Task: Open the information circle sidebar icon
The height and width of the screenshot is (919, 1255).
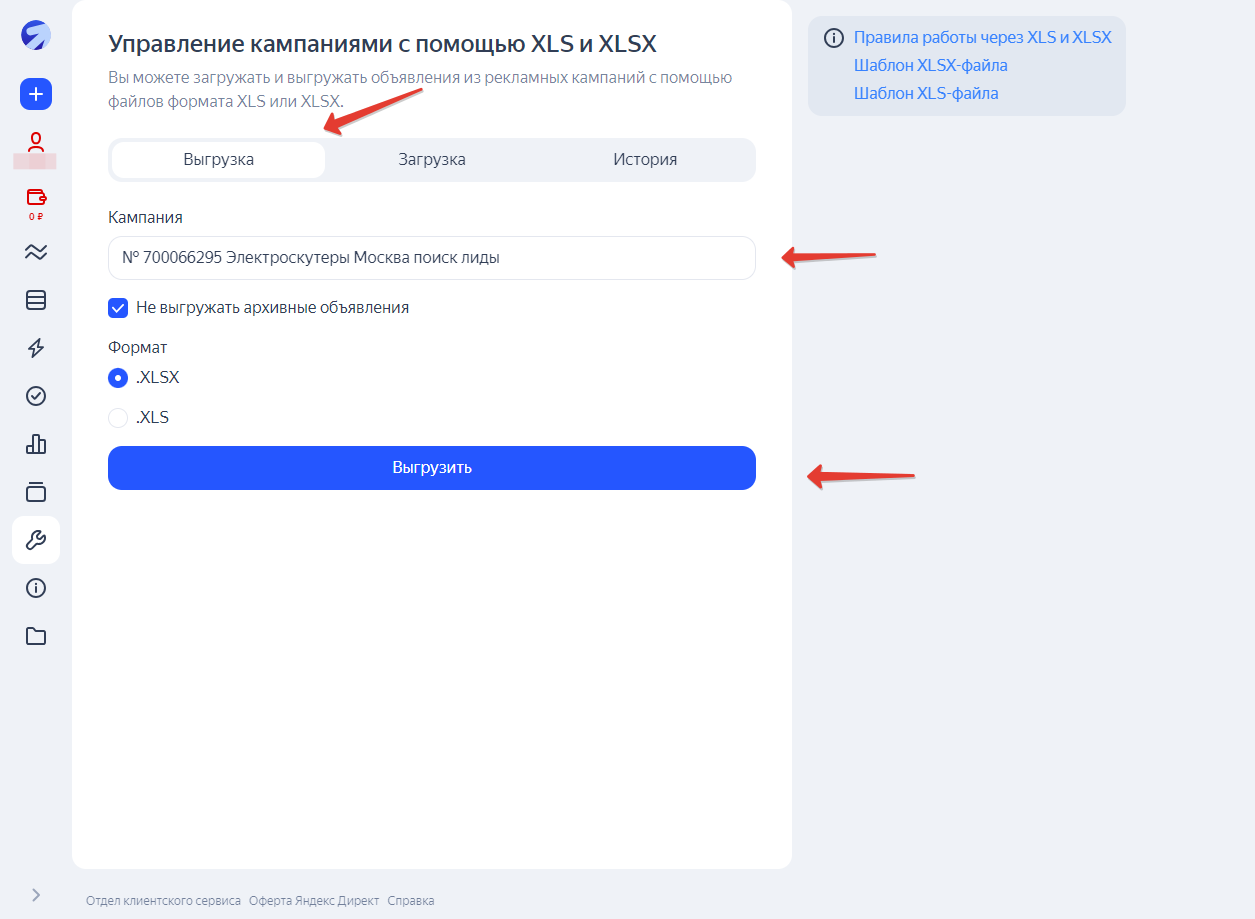Action: pos(36,588)
